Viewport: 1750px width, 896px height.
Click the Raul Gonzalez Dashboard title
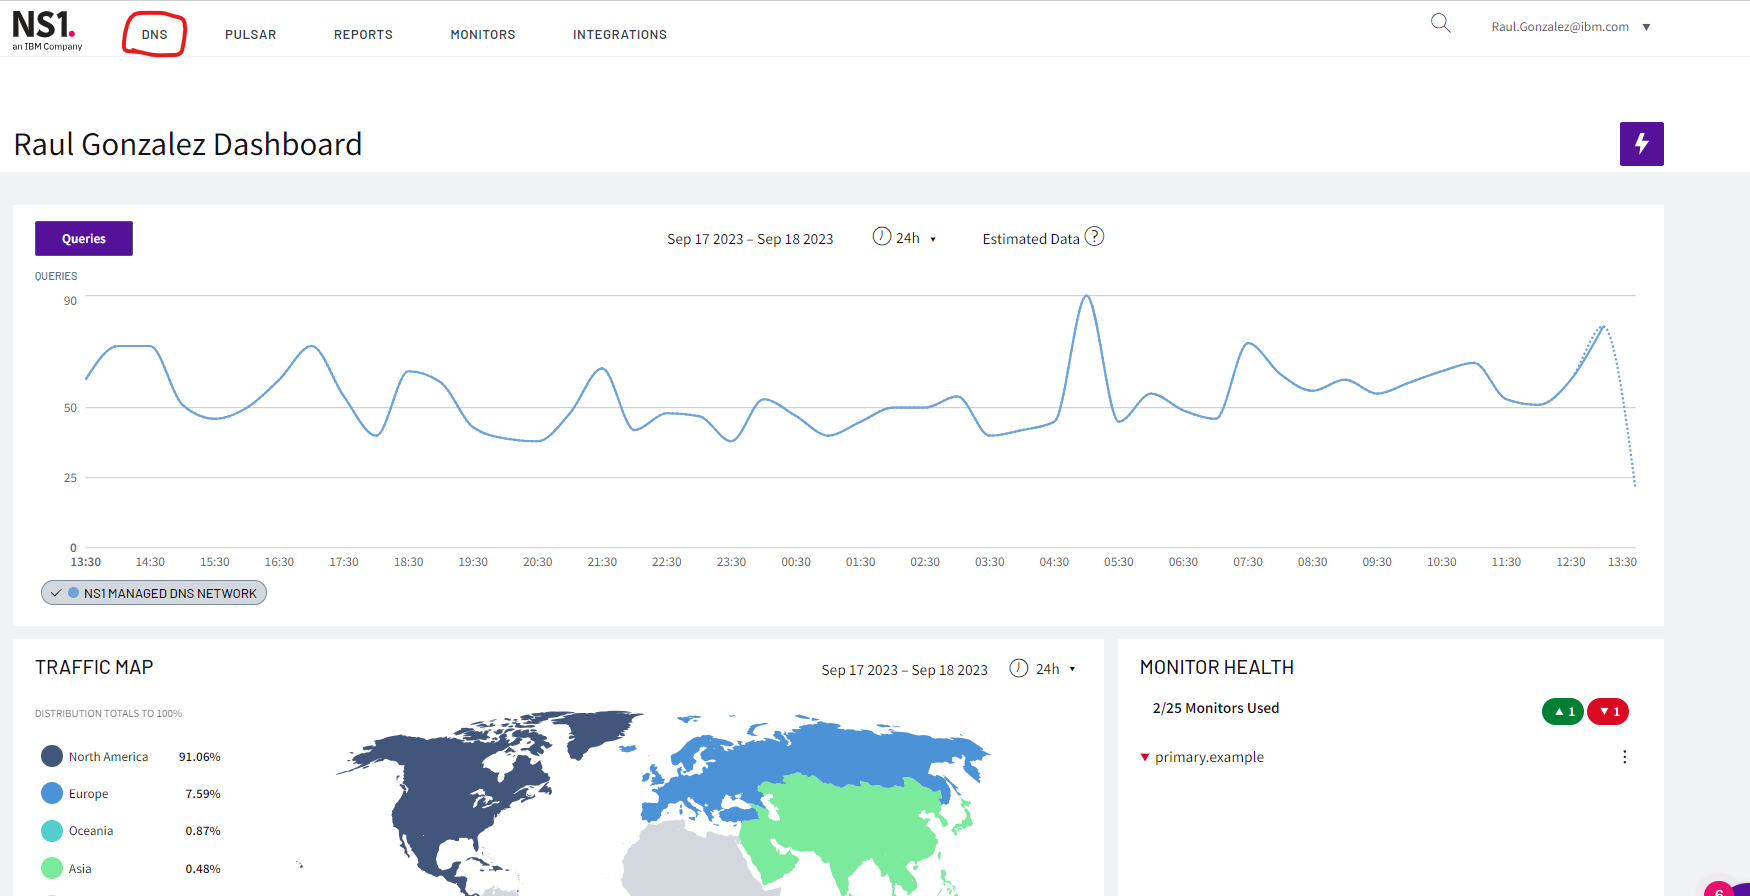(x=188, y=144)
